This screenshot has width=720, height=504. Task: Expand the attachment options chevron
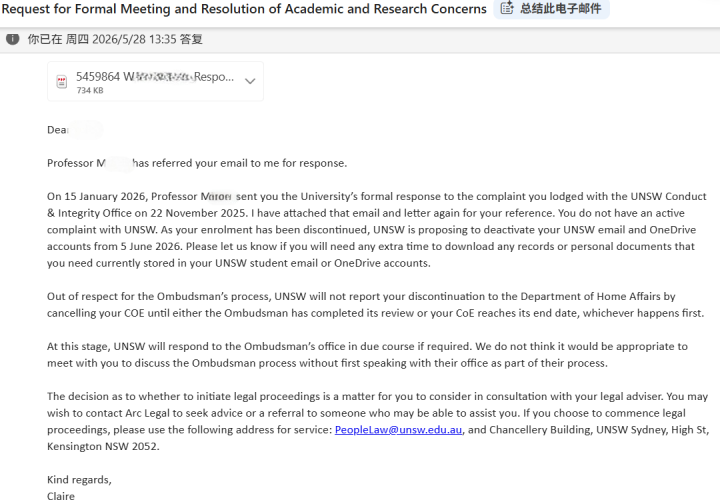click(x=250, y=81)
